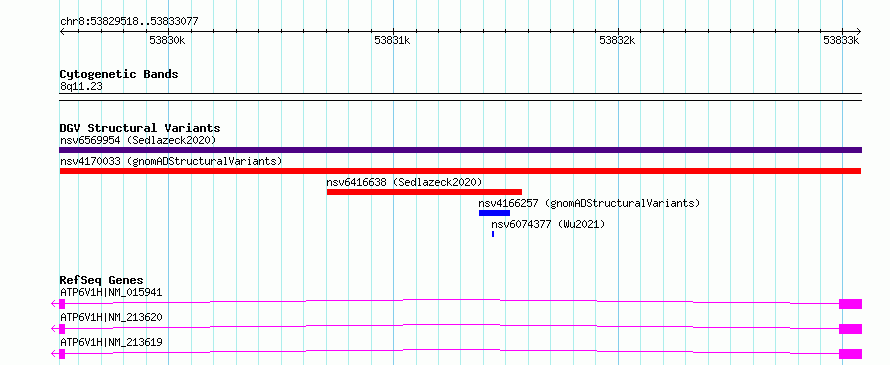Viewport: 890px width, 365px height.
Task: Open variant label nsv6569954 (Sedlazeck2020)
Action: tap(138, 140)
